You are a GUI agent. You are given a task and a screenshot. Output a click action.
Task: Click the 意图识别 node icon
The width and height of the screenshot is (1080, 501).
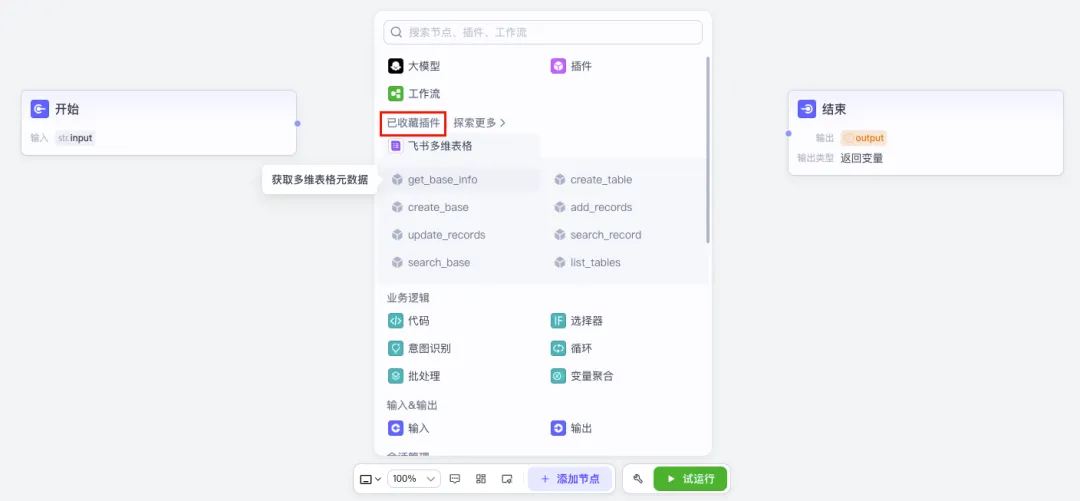coord(395,349)
